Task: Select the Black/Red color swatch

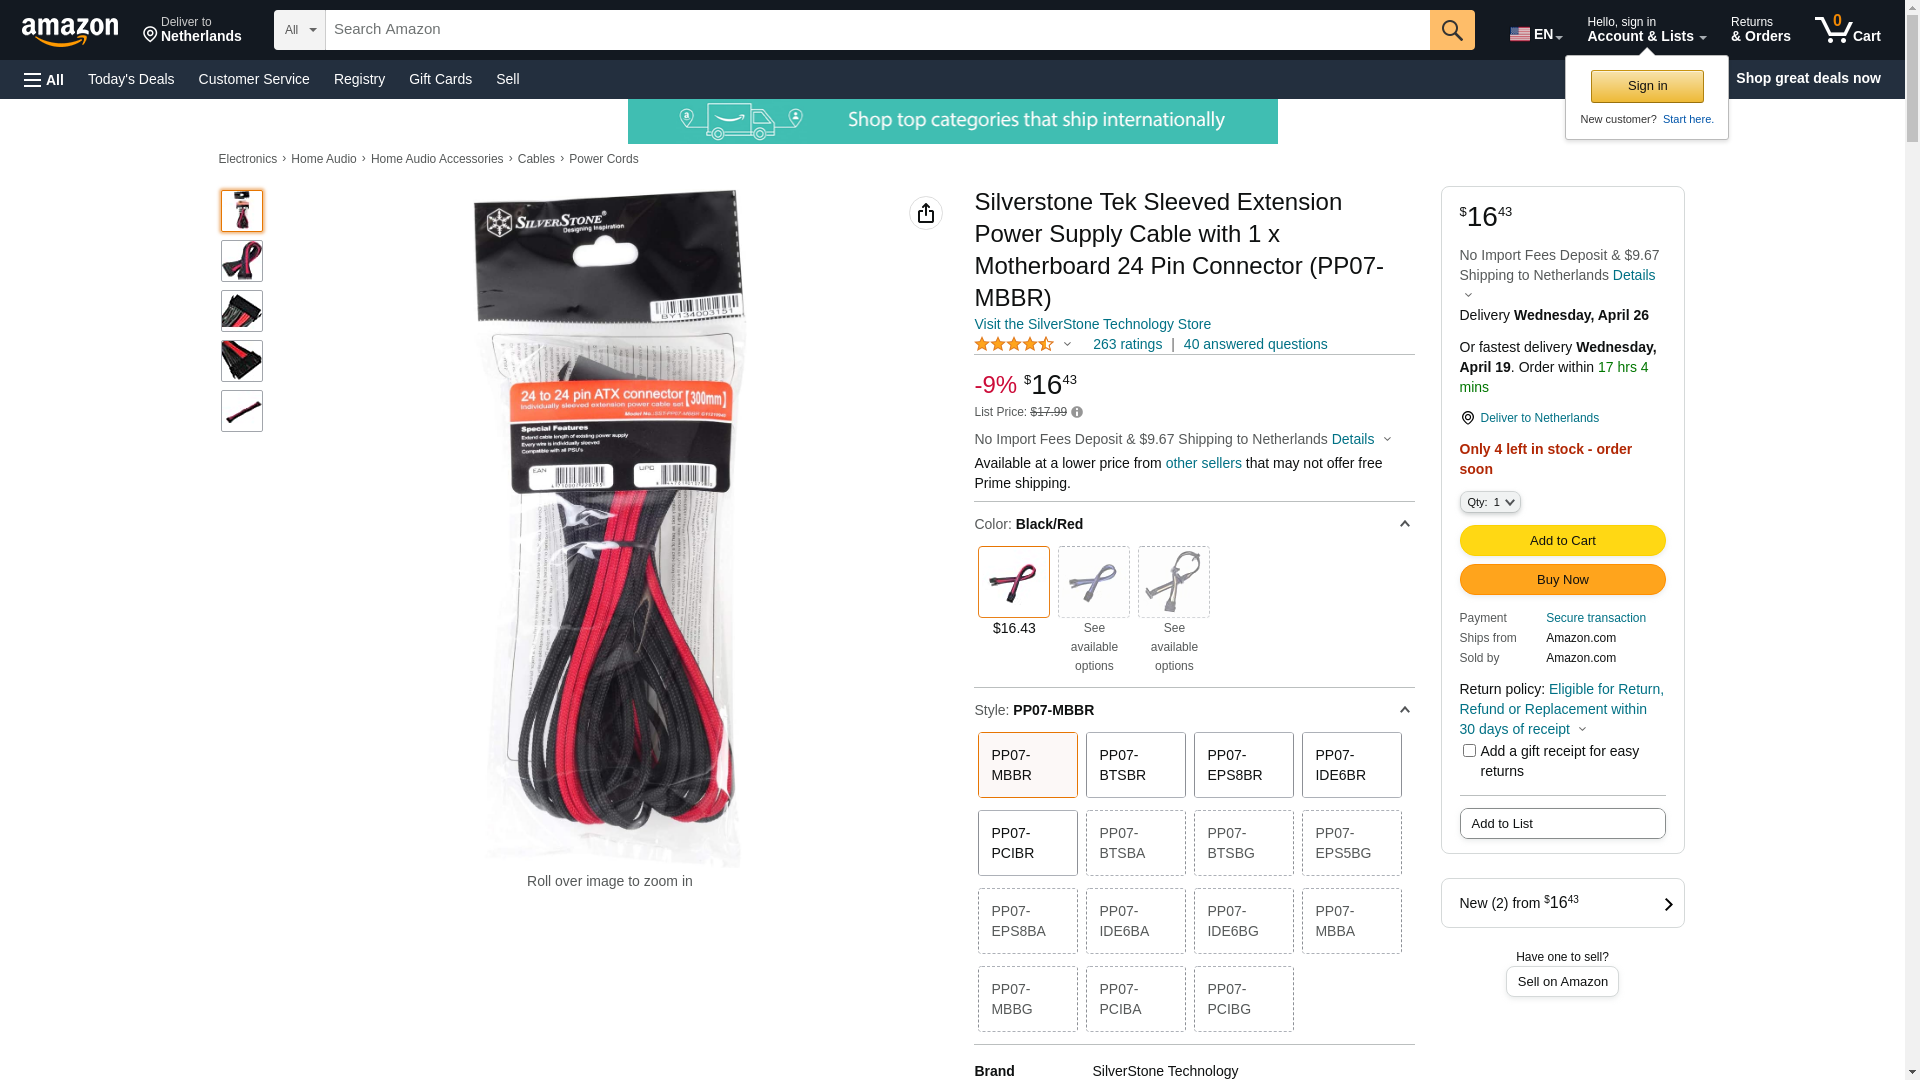Action: pyautogui.click(x=1014, y=582)
